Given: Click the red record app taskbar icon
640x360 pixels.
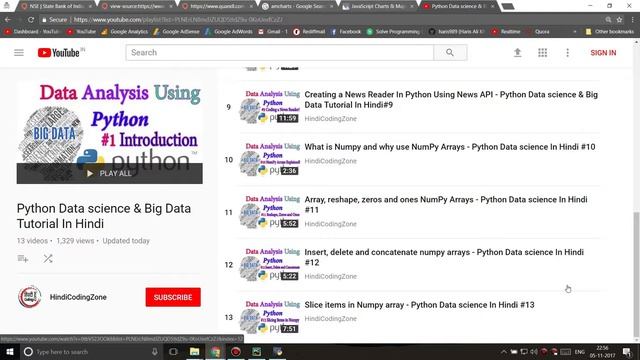Looking at the screenshot, I should coord(236,351).
